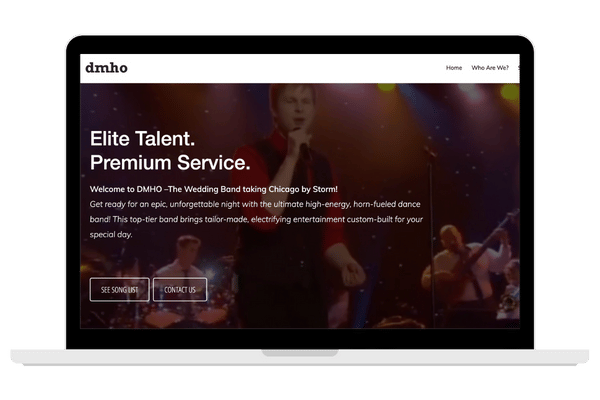Click the drummer behind the song list button
The image size is (600, 400).
(188, 256)
